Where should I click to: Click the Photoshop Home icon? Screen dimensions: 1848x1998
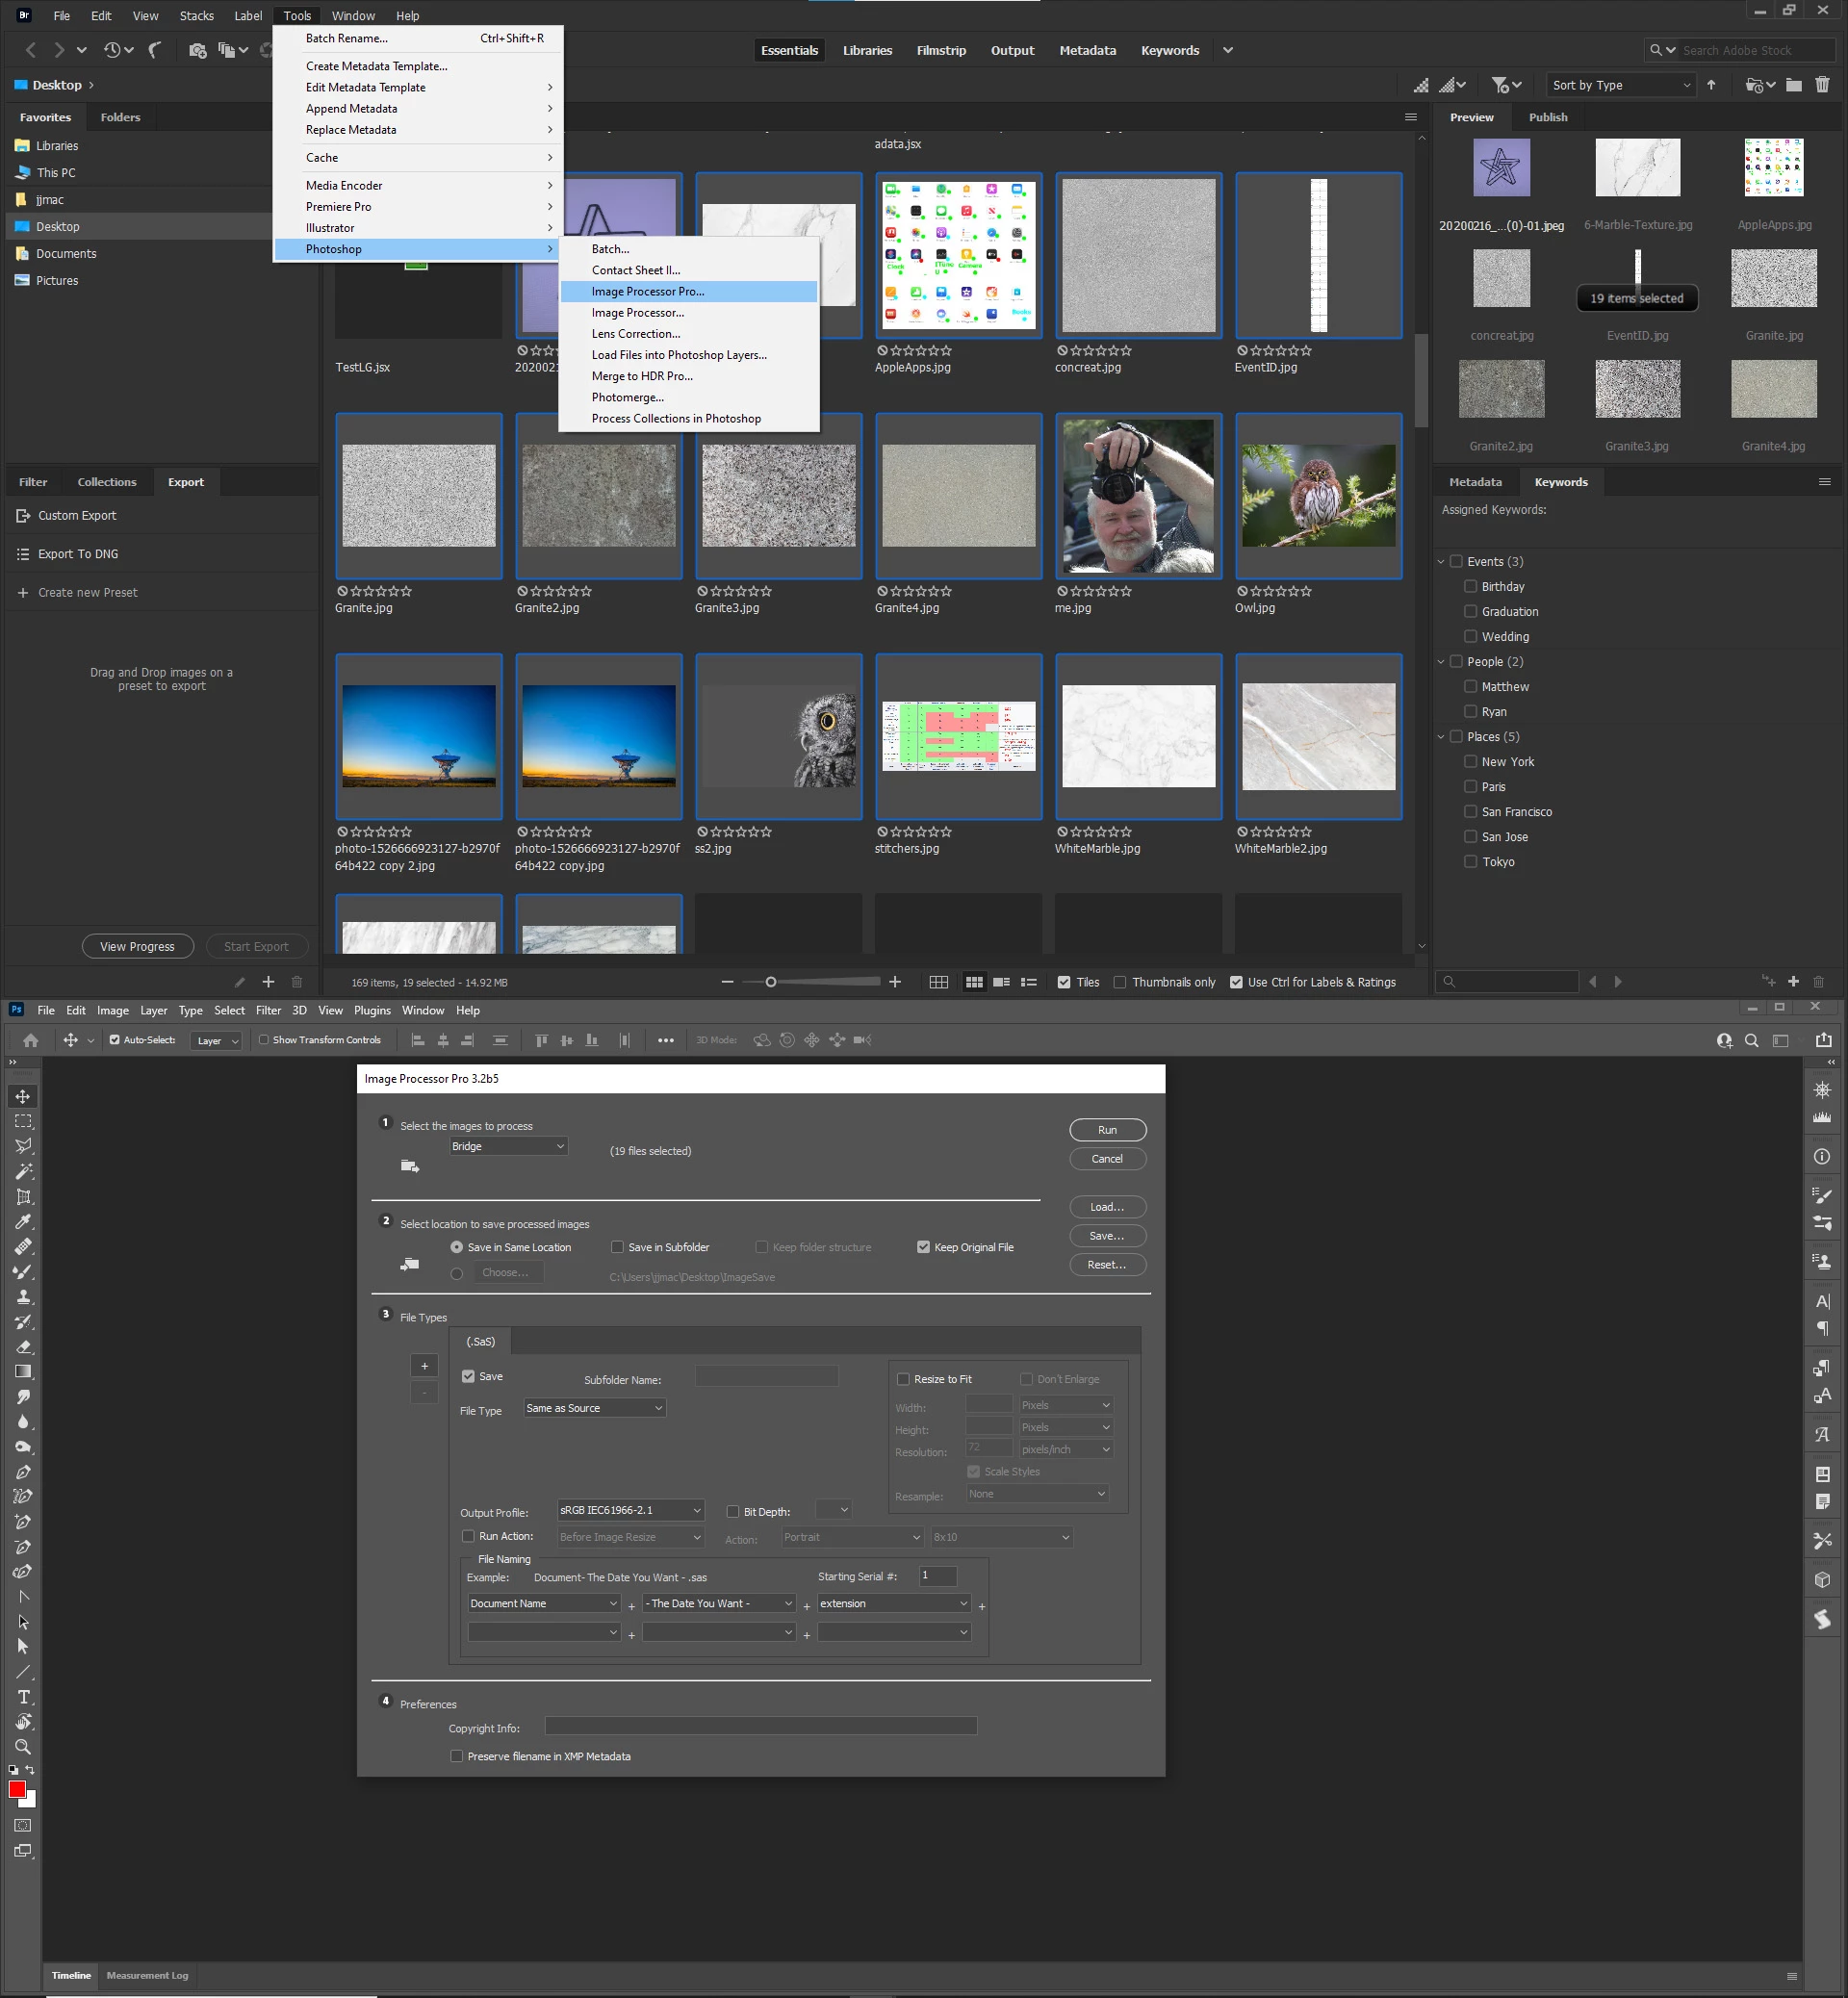tap(31, 1040)
